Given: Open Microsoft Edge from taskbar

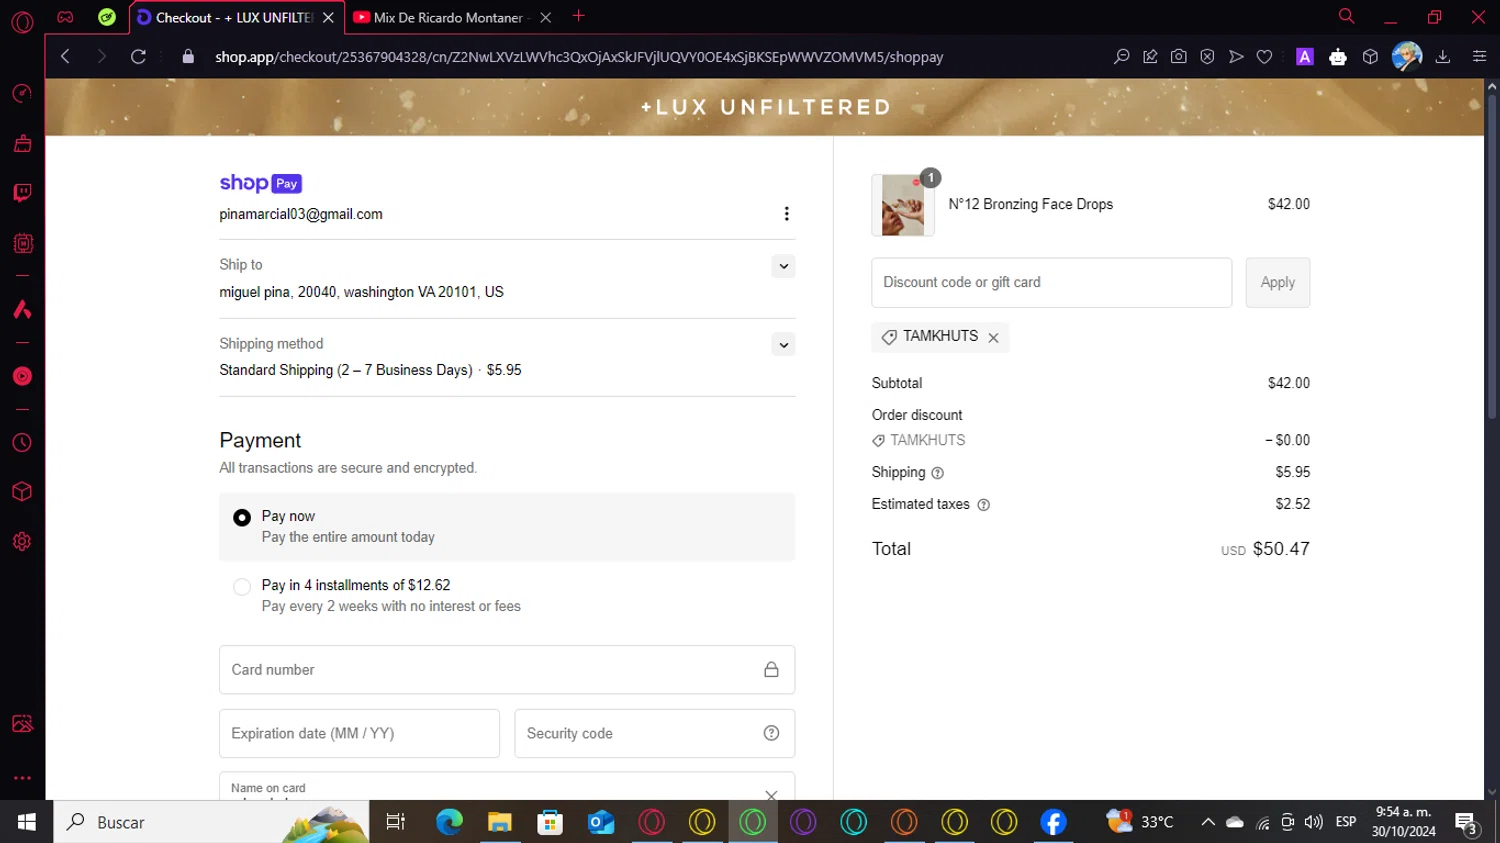Looking at the screenshot, I should pyautogui.click(x=449, y=822).
